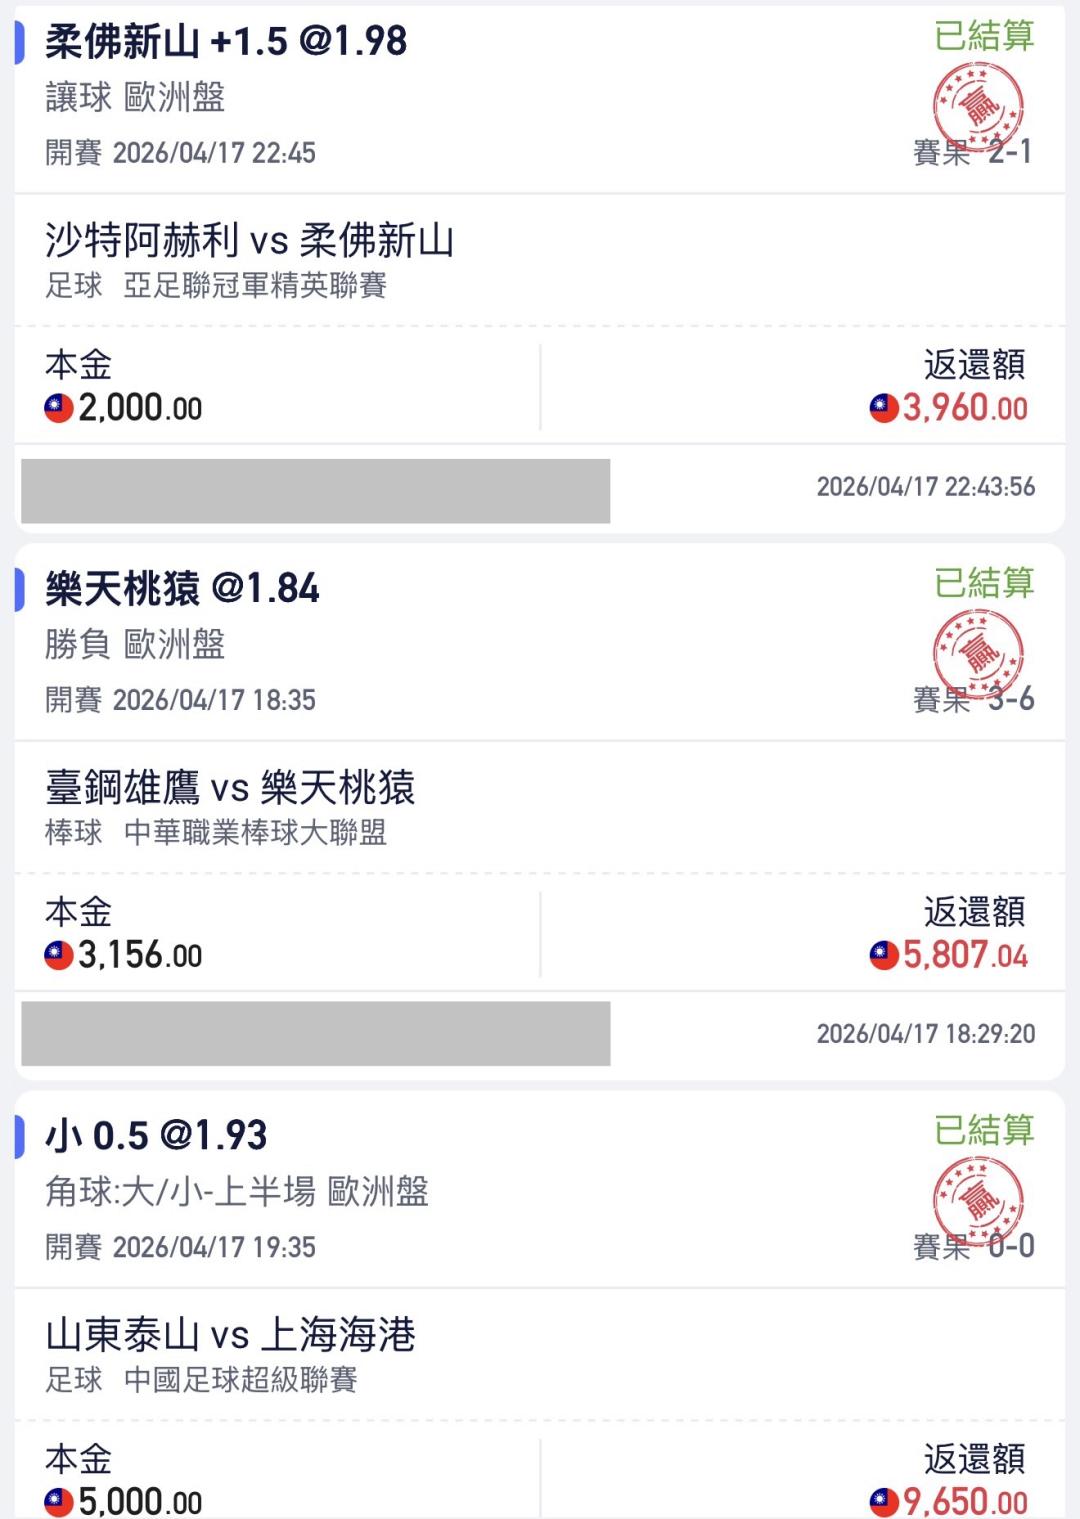The width and height of the screenshot is (1080, 1519).
Task: Click the 賽果 2-1 result text
Action: pyautogui.click(x=972, y=152)
